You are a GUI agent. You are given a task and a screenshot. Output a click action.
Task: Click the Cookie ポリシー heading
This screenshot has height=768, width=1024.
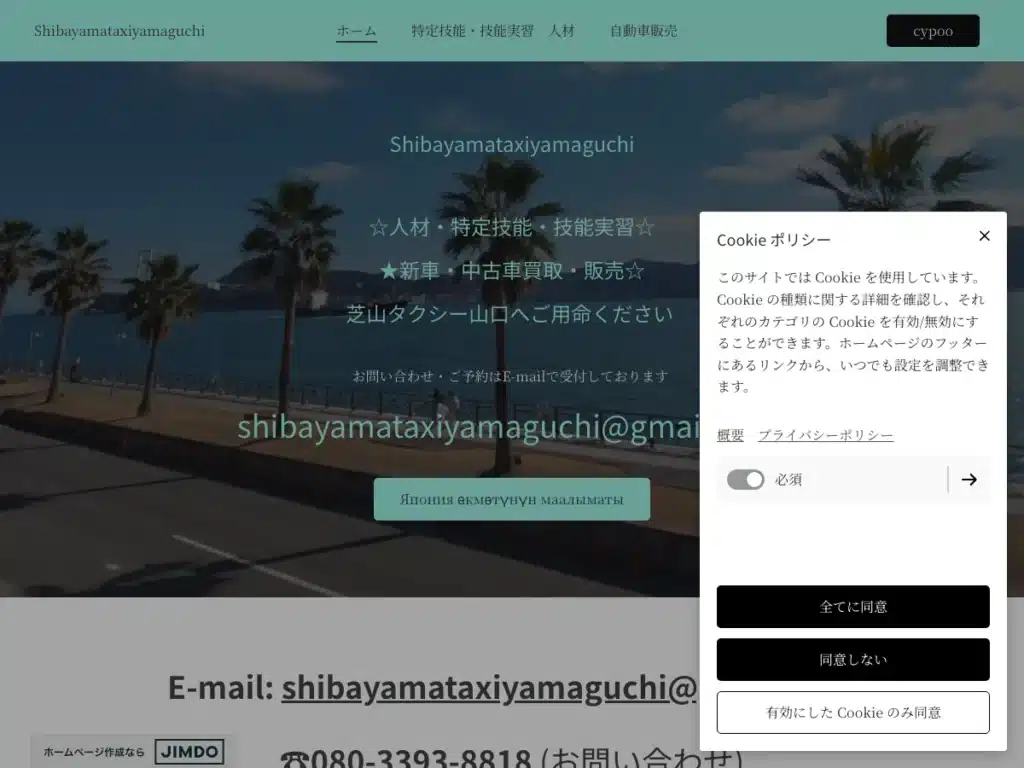click(x=773, y=240)
